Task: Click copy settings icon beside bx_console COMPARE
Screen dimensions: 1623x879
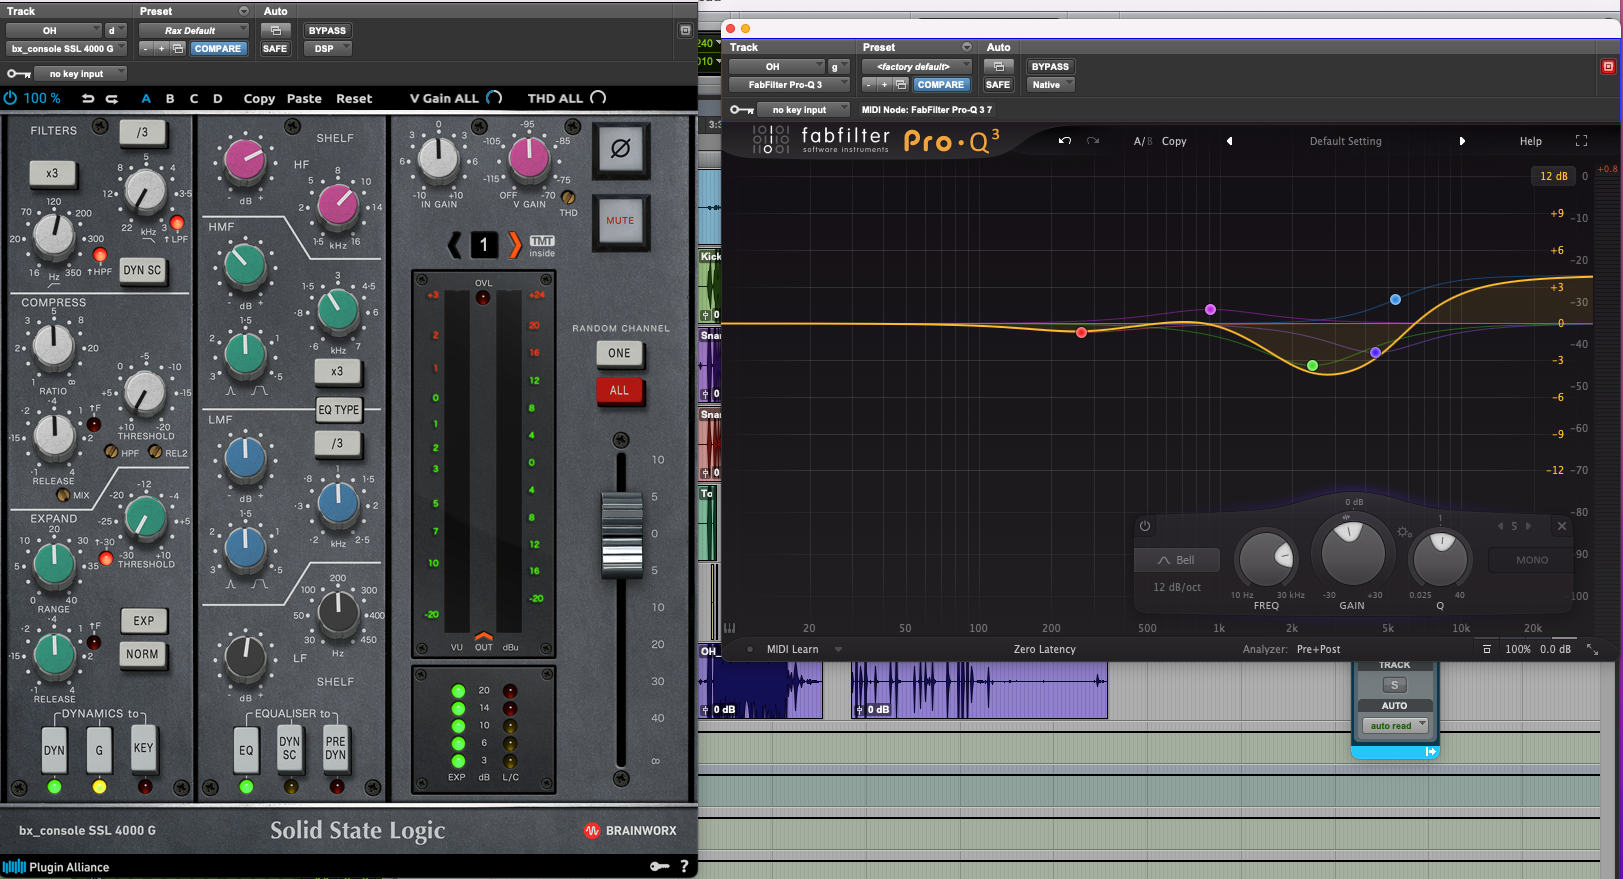Action: tap(178, 48)
